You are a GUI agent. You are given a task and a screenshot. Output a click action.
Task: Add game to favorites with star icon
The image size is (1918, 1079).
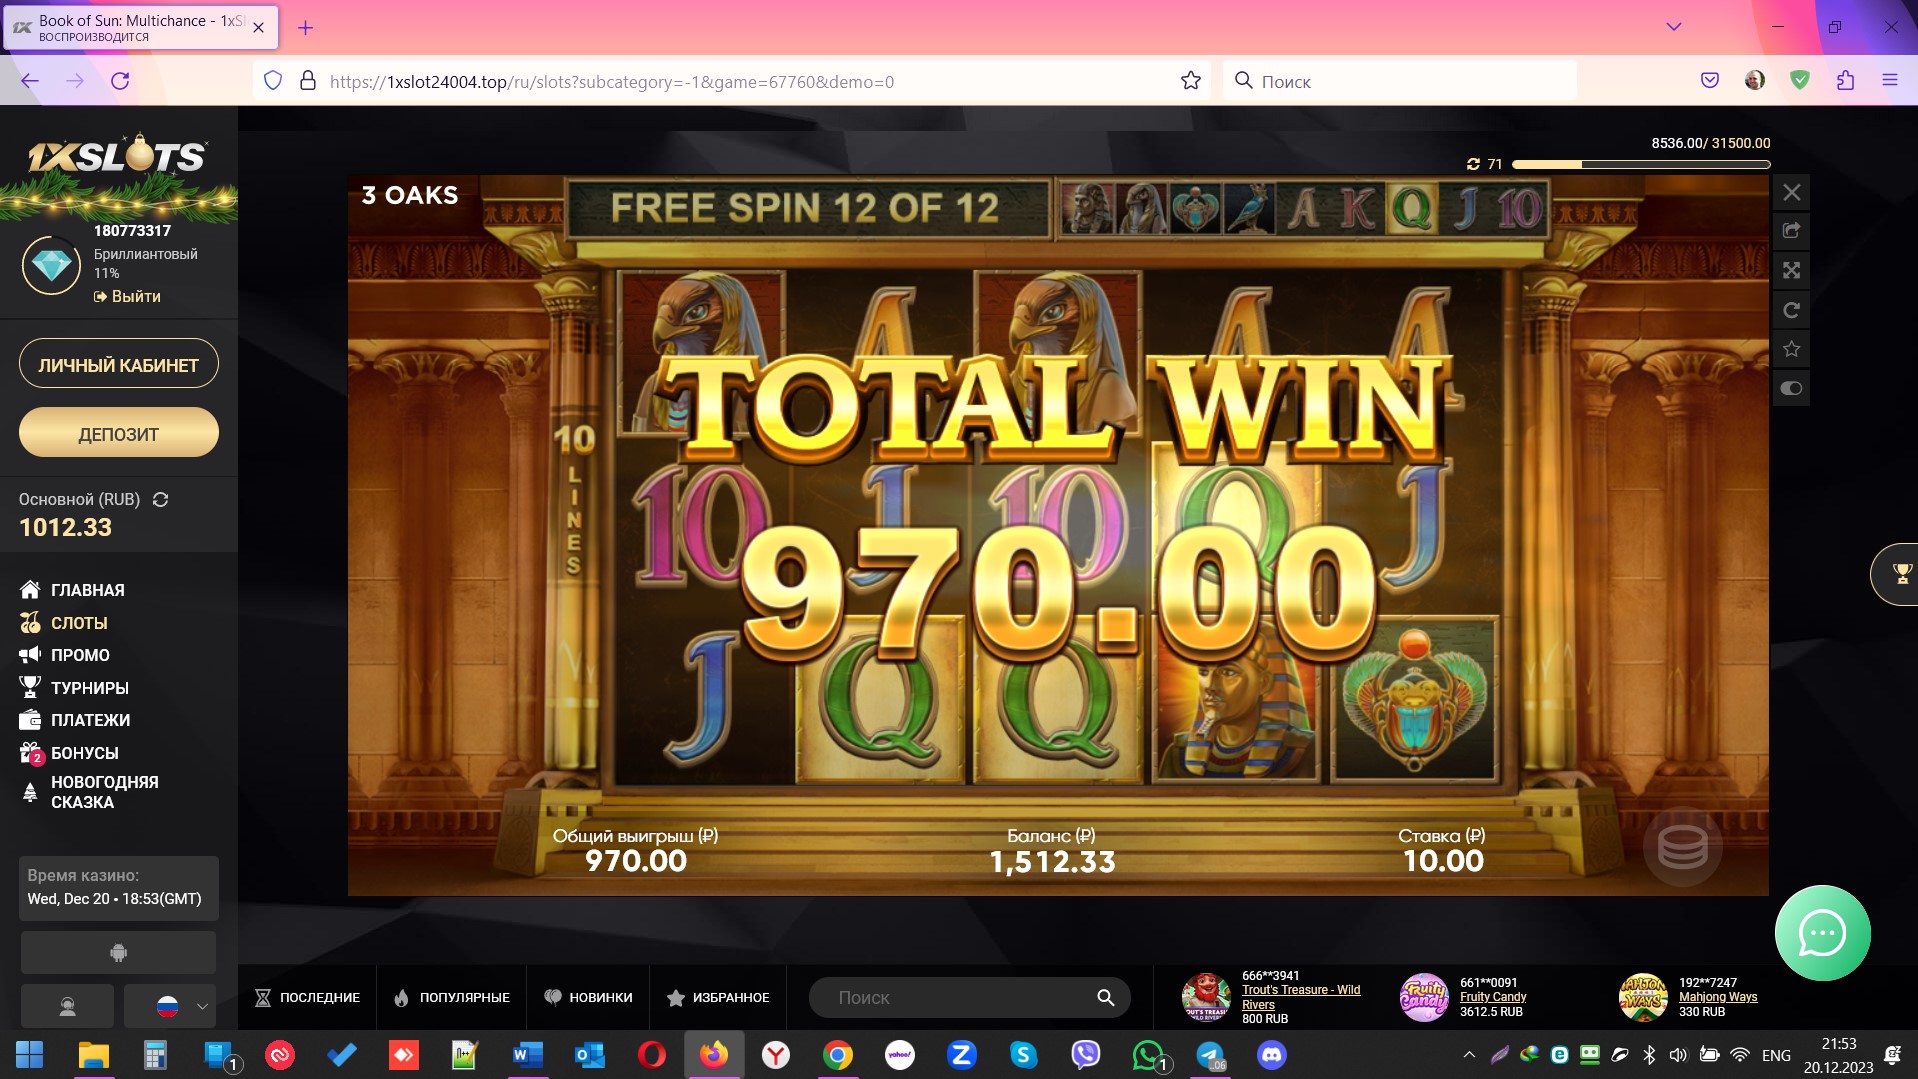pyautogui.click(x=1791, y=349)
